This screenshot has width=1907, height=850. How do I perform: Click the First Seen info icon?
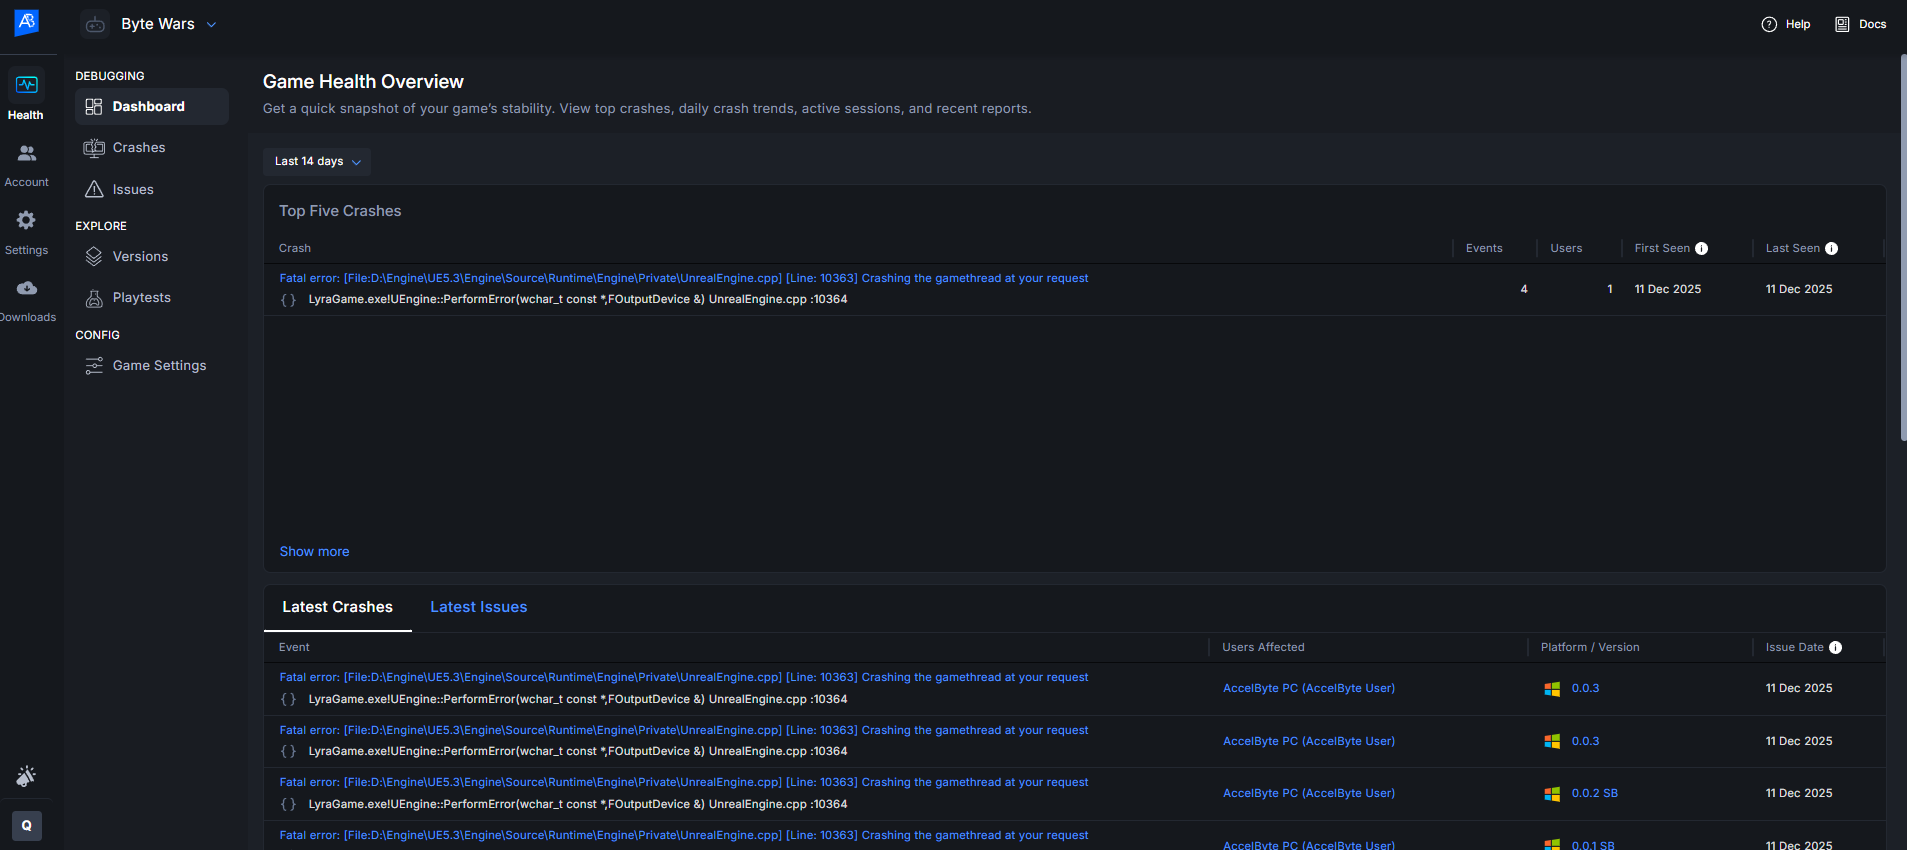pyautogui.click(x=1701, y=249)
